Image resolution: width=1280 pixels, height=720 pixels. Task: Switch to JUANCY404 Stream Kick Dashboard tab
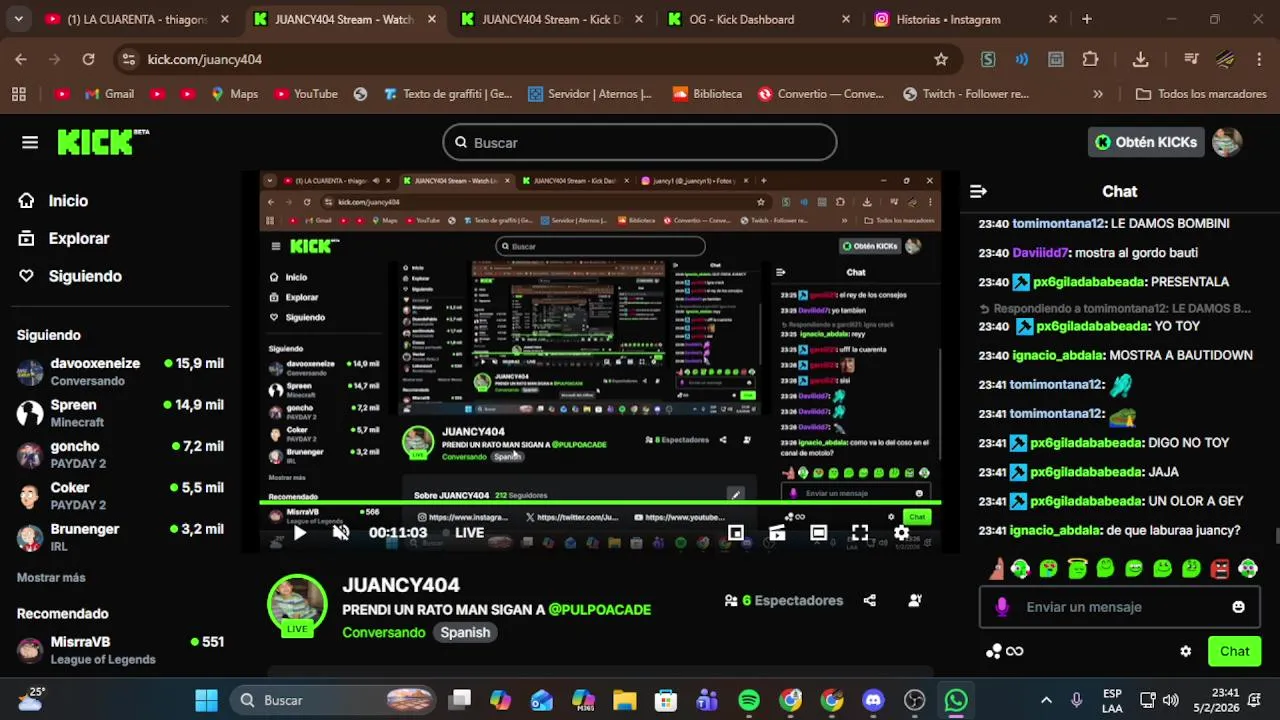[550, 19]
